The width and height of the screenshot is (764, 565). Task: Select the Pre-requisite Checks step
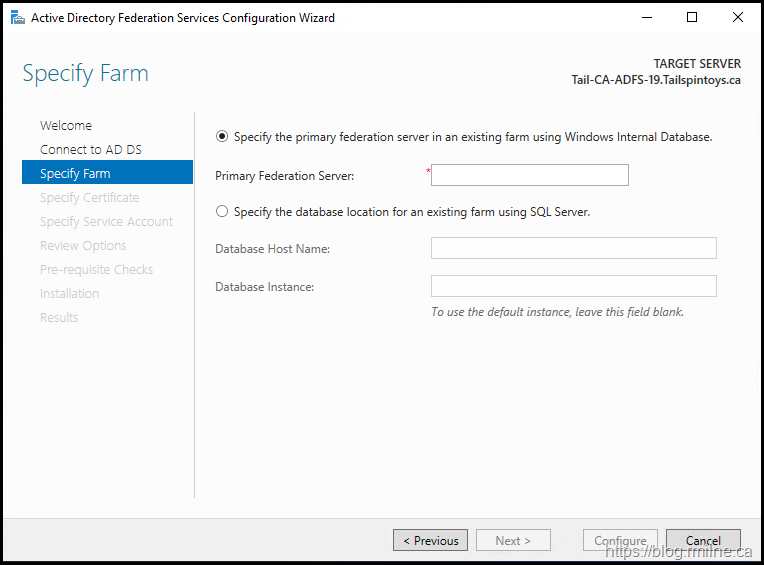pyautogui.click(x=96, y=270)
